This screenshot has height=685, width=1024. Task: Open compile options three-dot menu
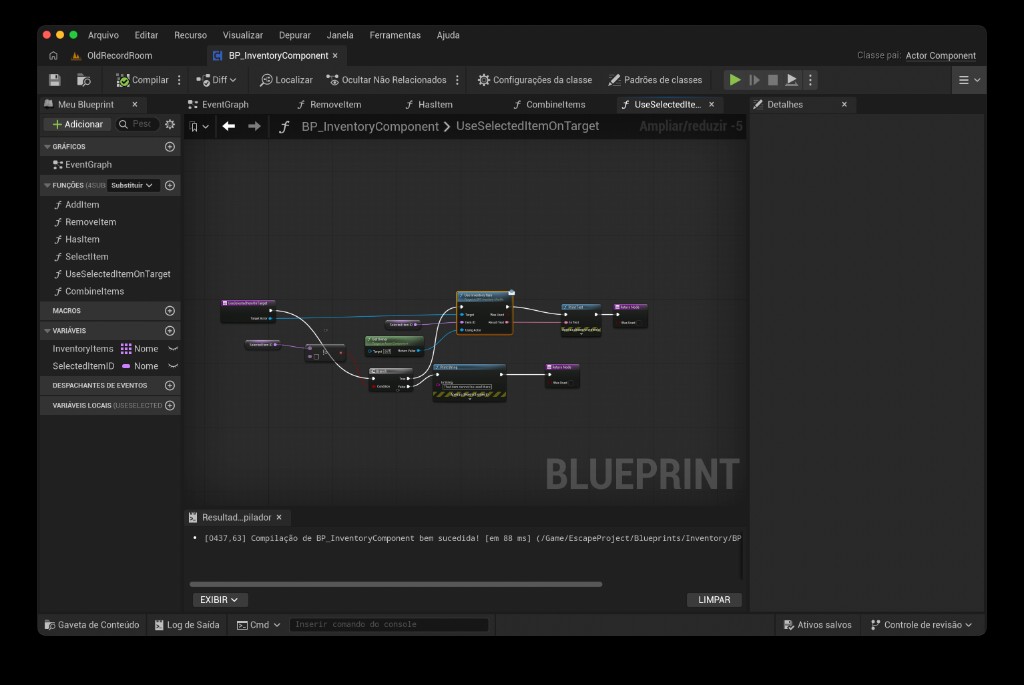[x=179, y=80]
